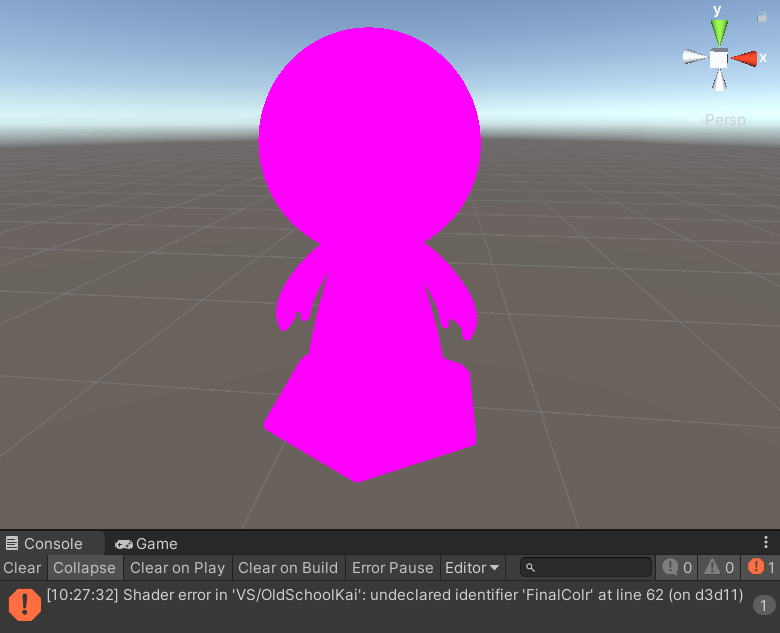The height and width of the screenshot is (633, 780).
Task: Toggle Clear on Build option
Action: (288, 568)
